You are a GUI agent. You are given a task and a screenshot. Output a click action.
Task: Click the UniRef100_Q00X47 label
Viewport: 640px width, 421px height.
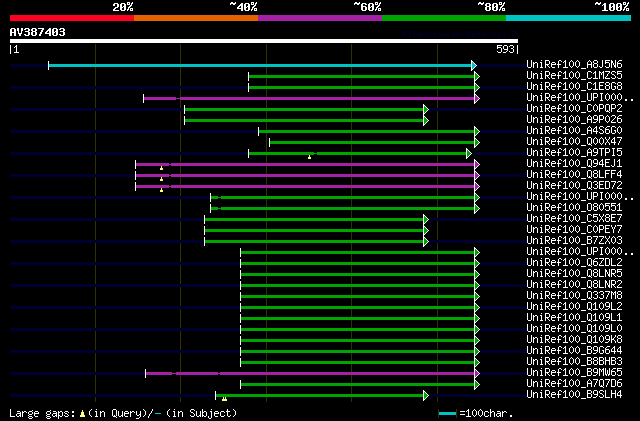click(574, 142)
